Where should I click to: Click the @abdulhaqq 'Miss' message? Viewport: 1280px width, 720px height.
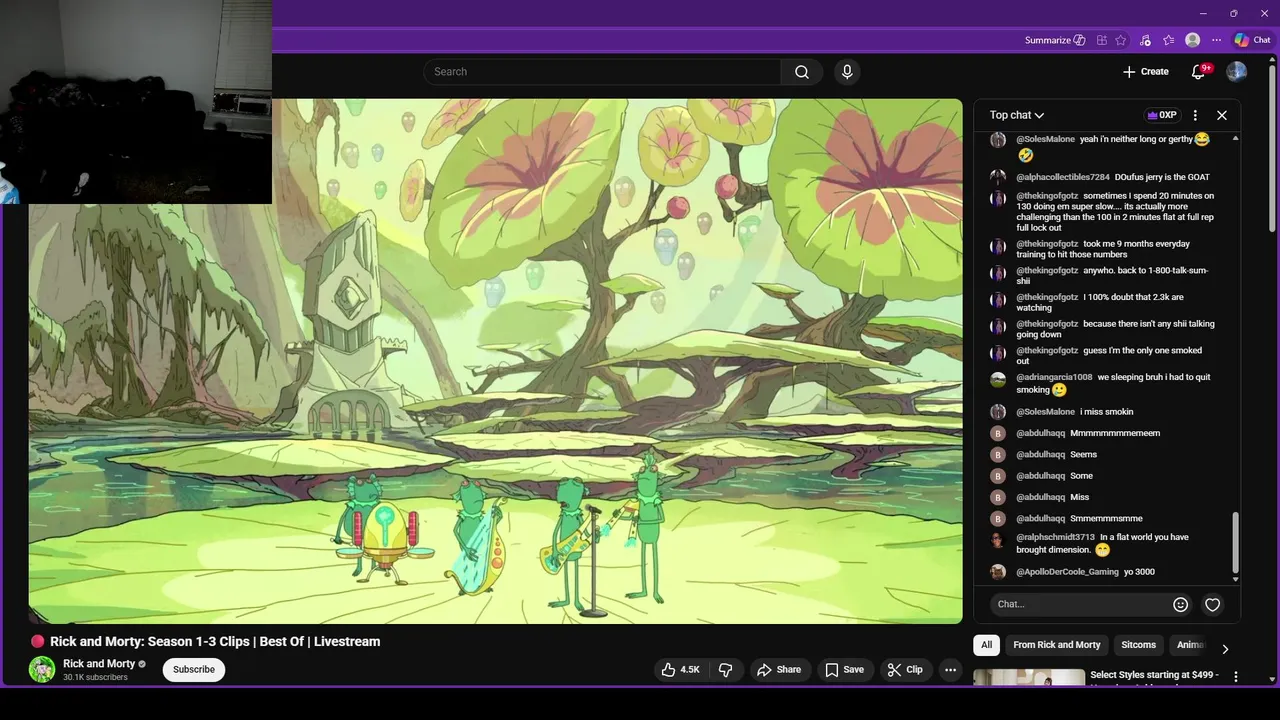1079,497
